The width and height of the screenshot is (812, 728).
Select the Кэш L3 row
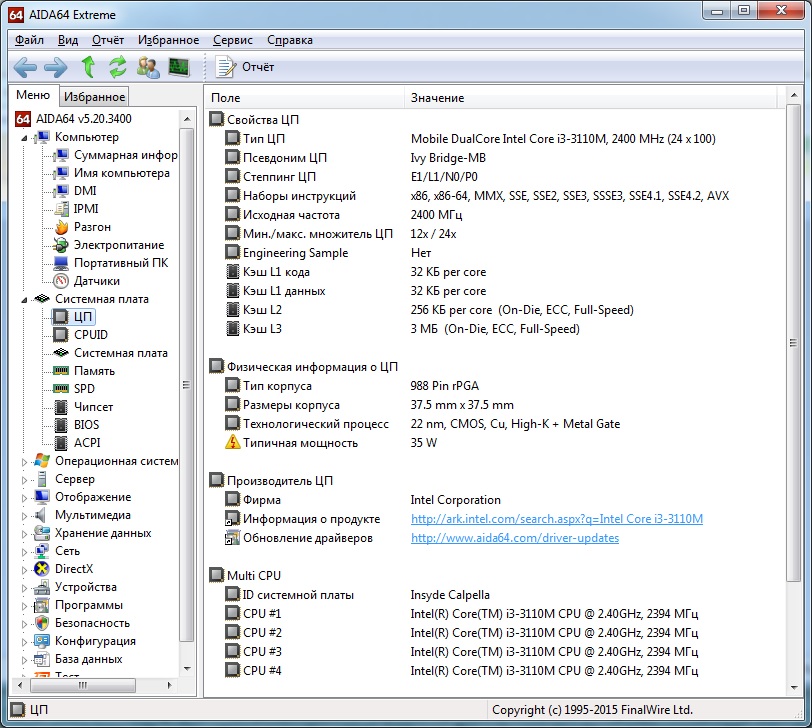coord(495,329)
